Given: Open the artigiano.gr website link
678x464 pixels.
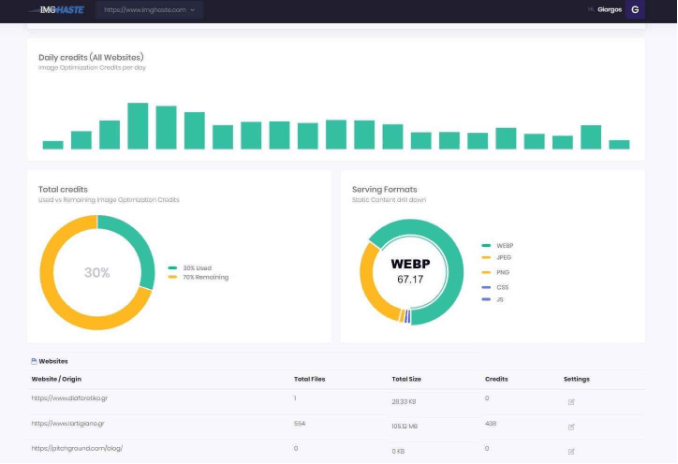Looking at the screenshot, I should click(68, 424).
